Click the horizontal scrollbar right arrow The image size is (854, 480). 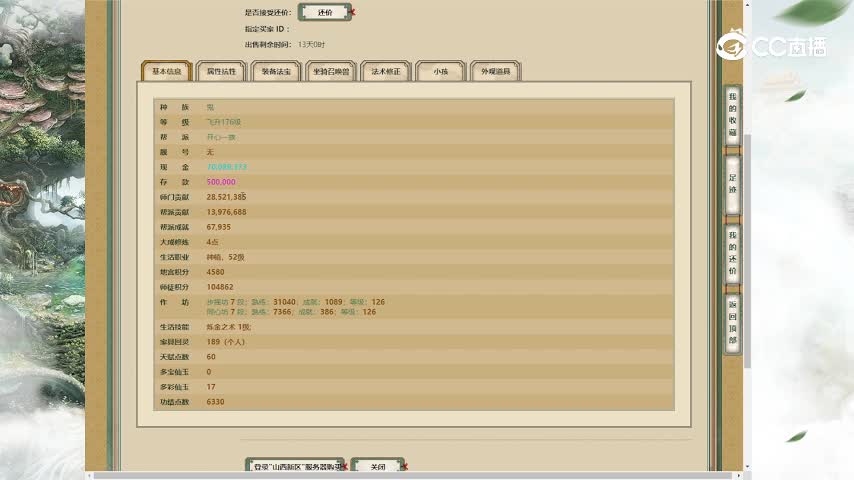tap(739, 476)
